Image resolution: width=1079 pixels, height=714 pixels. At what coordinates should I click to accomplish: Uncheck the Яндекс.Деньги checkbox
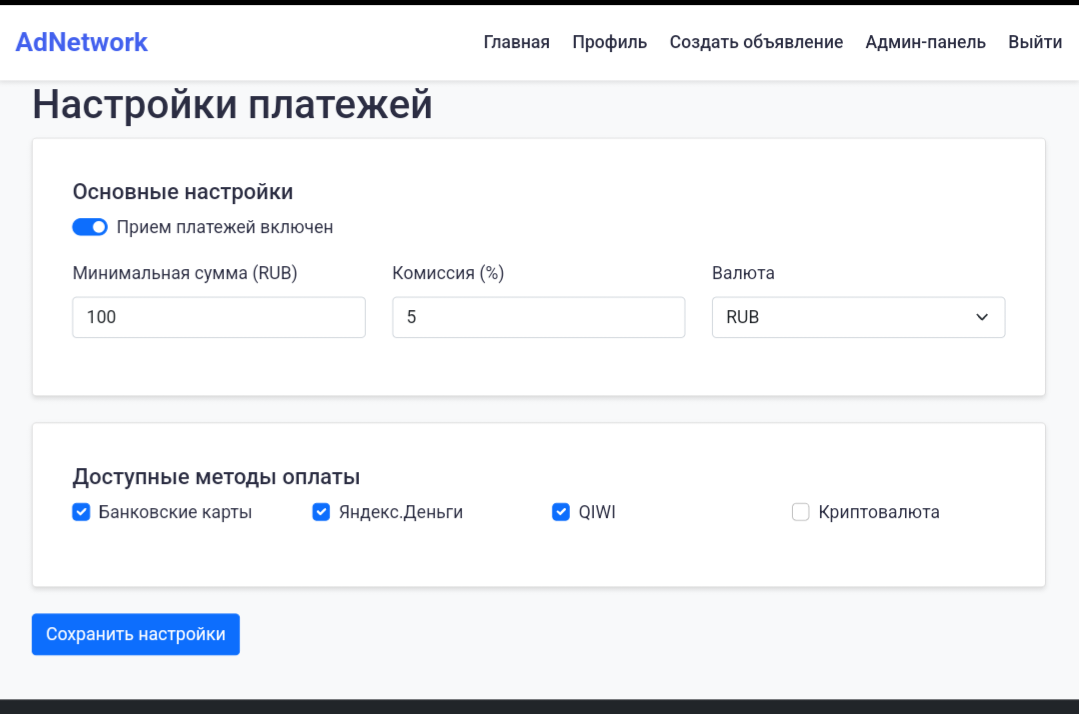[x=321, y=512]
